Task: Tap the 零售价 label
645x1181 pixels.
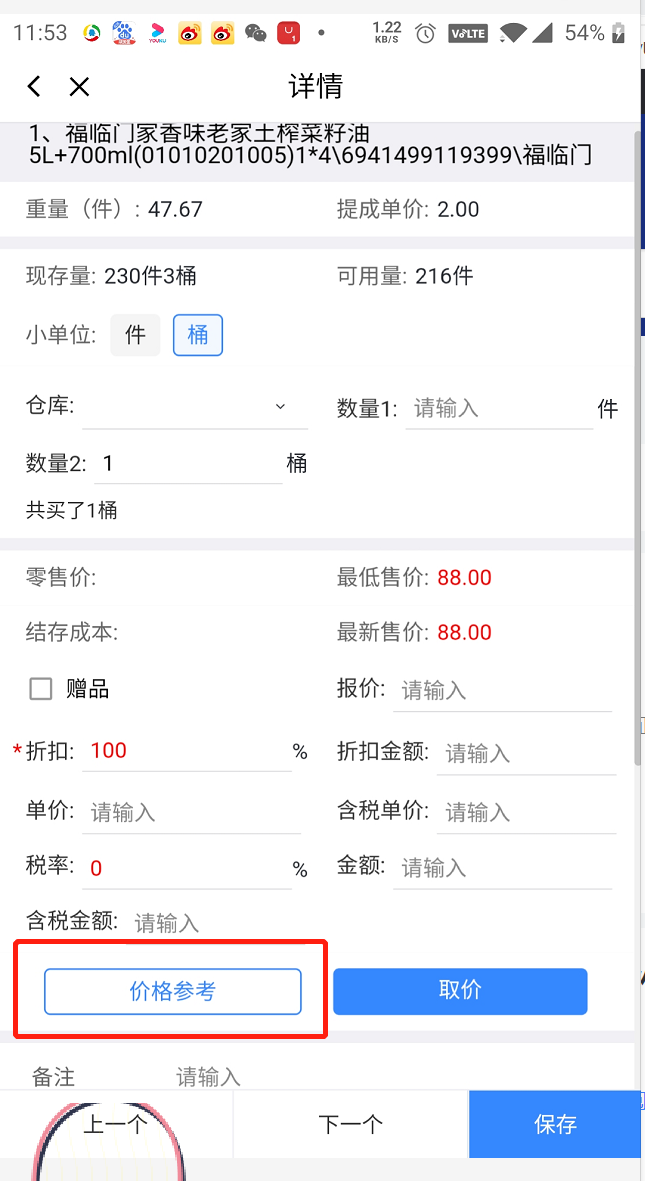Action: coord(61,578)
